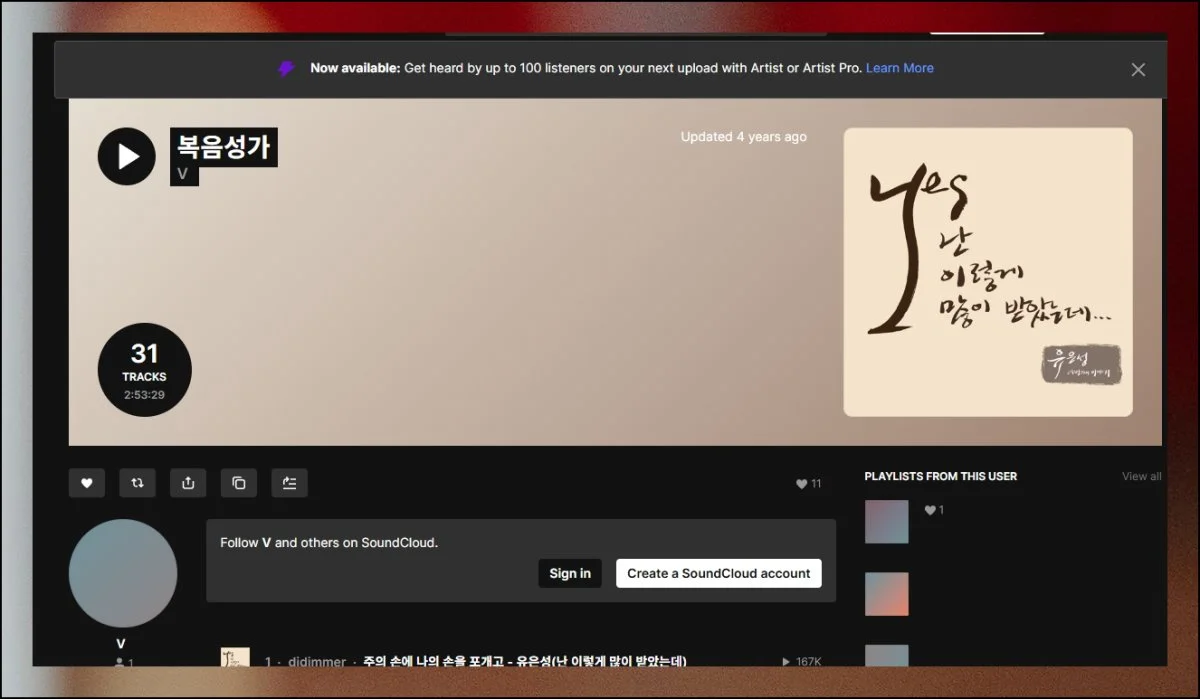
Task: Click the first sidebar playlist like count
Action: pyautogui.click(x=934, y=510)
